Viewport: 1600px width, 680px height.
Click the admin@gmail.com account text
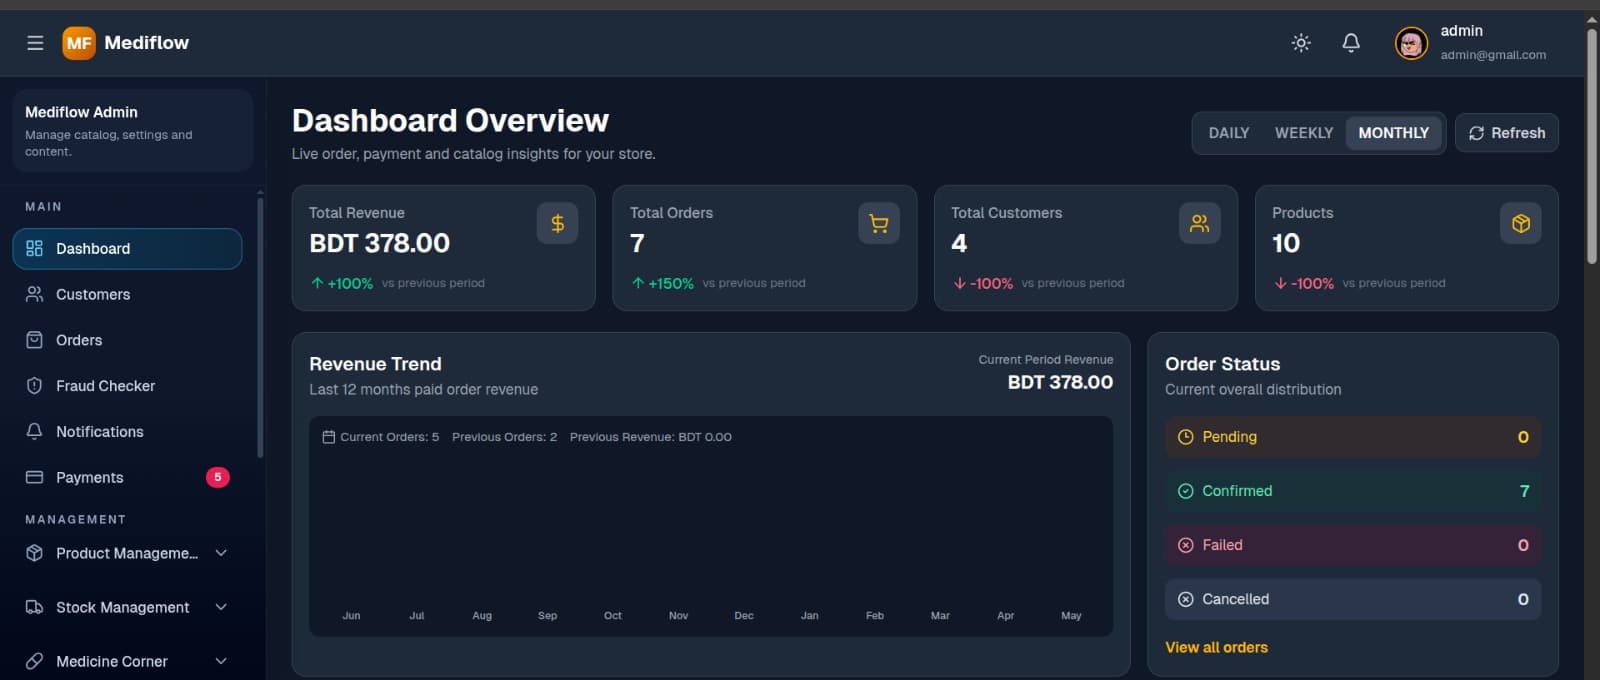click(x=1493, y=55)
